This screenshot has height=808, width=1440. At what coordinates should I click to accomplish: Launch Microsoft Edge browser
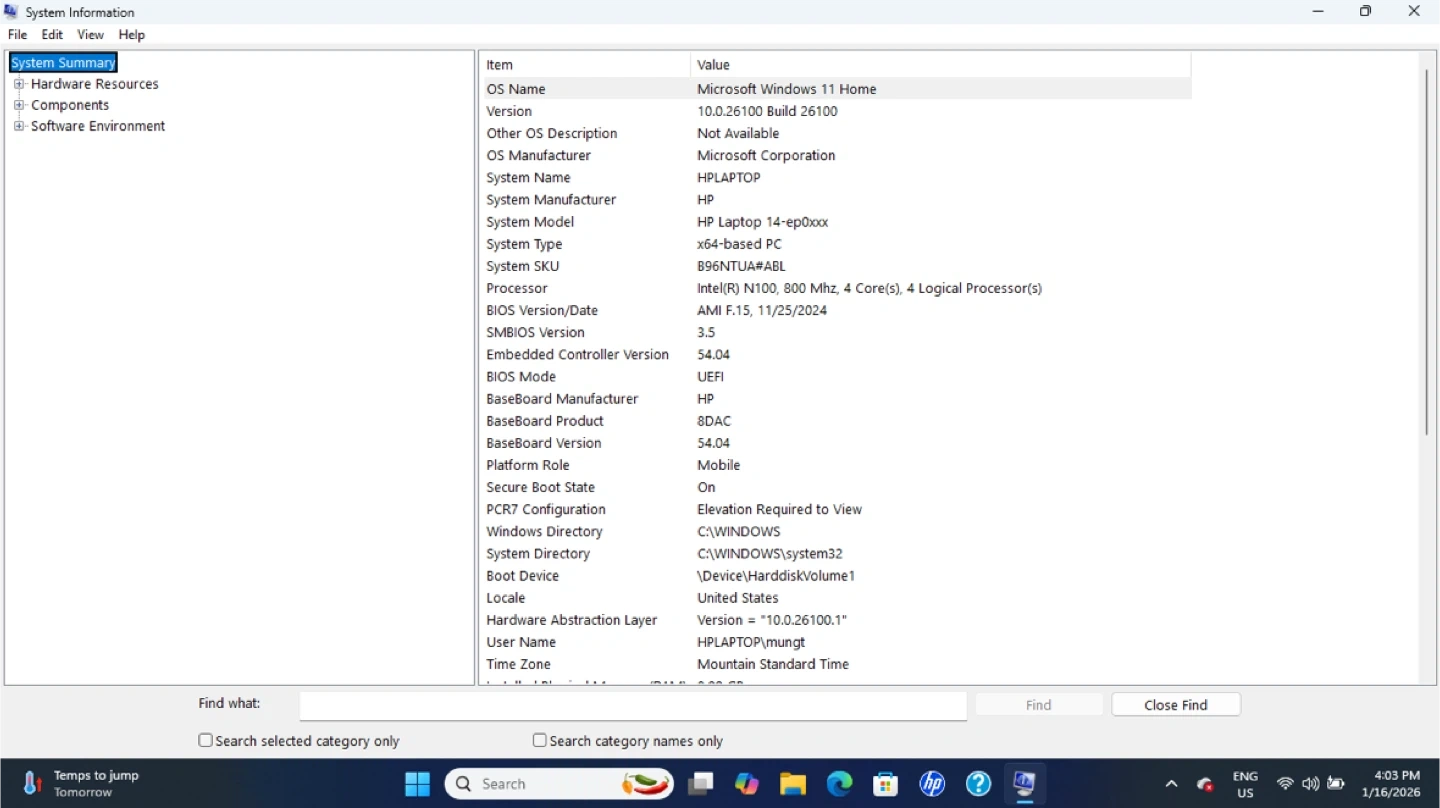coord(839,784)
